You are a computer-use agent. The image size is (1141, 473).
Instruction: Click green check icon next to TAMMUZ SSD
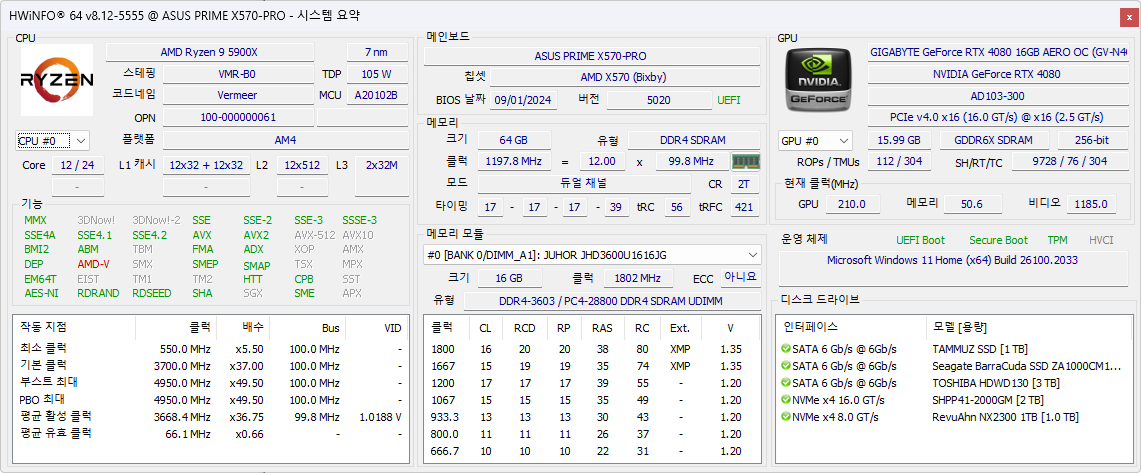coord(785,349)
